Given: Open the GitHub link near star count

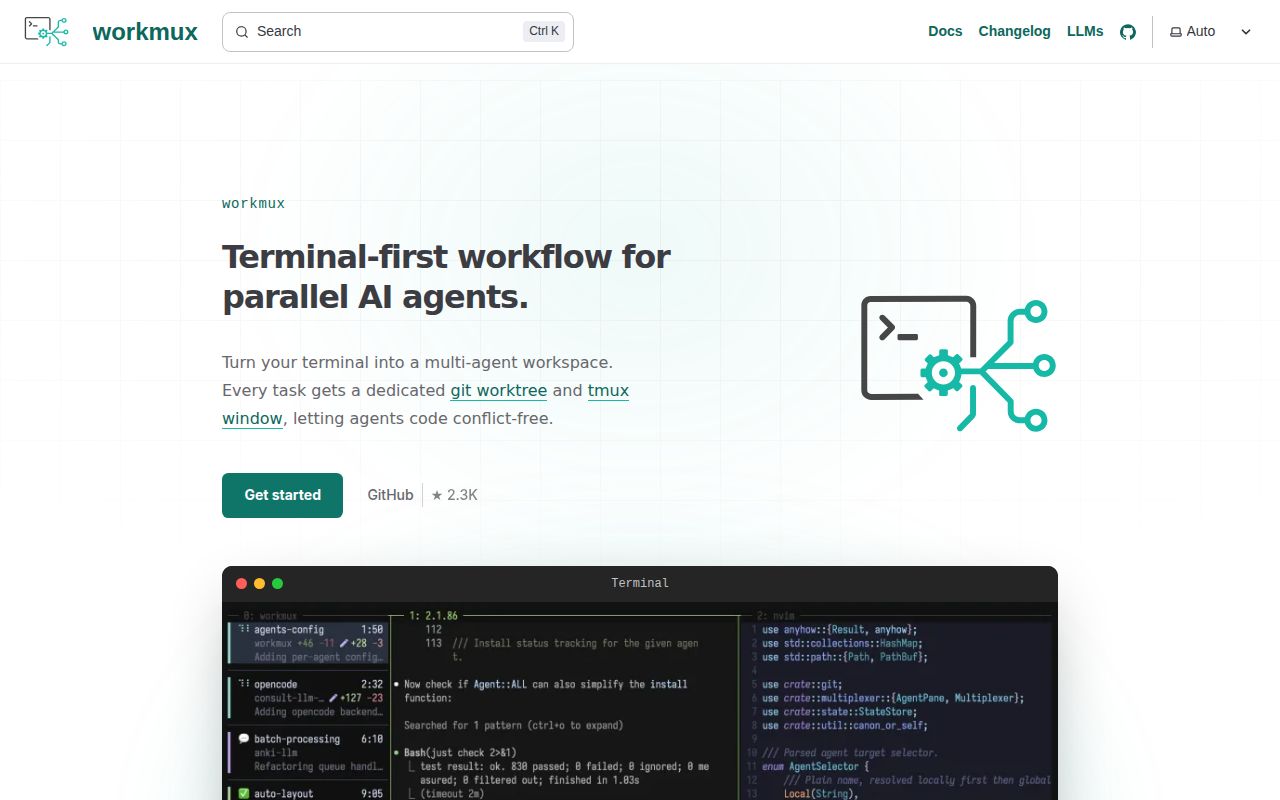Looking at the screenshot, I should click(390, 495).
